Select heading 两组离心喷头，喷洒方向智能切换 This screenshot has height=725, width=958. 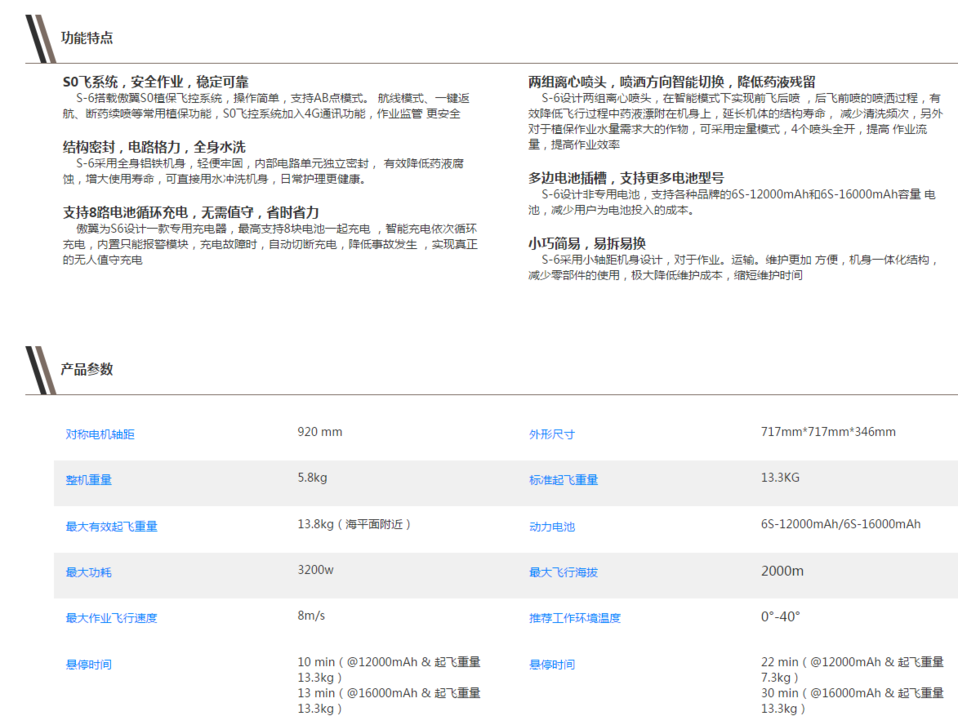pos(626,82)
